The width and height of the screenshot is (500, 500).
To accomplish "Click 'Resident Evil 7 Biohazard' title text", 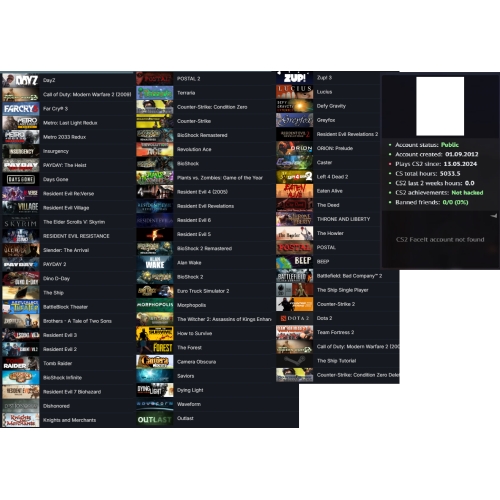I will [x=72, y=392].
